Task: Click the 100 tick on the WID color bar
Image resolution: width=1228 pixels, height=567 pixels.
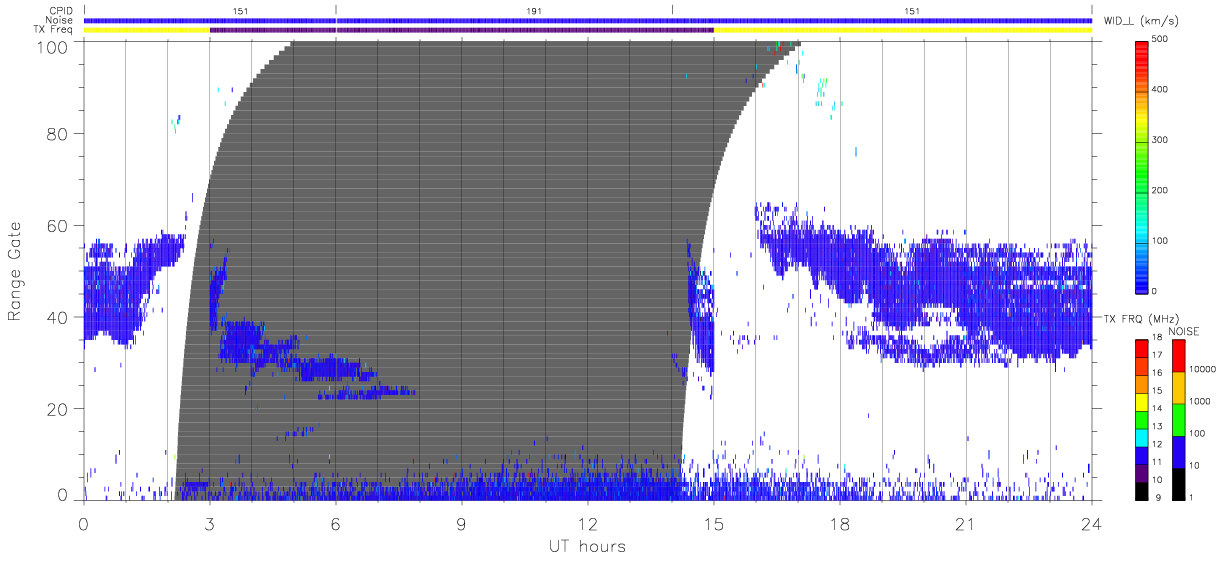Action: tap(1162, 240)
